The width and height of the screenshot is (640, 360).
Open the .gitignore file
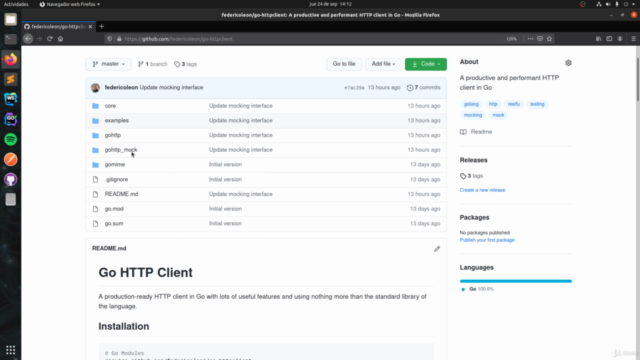(116, 180)
